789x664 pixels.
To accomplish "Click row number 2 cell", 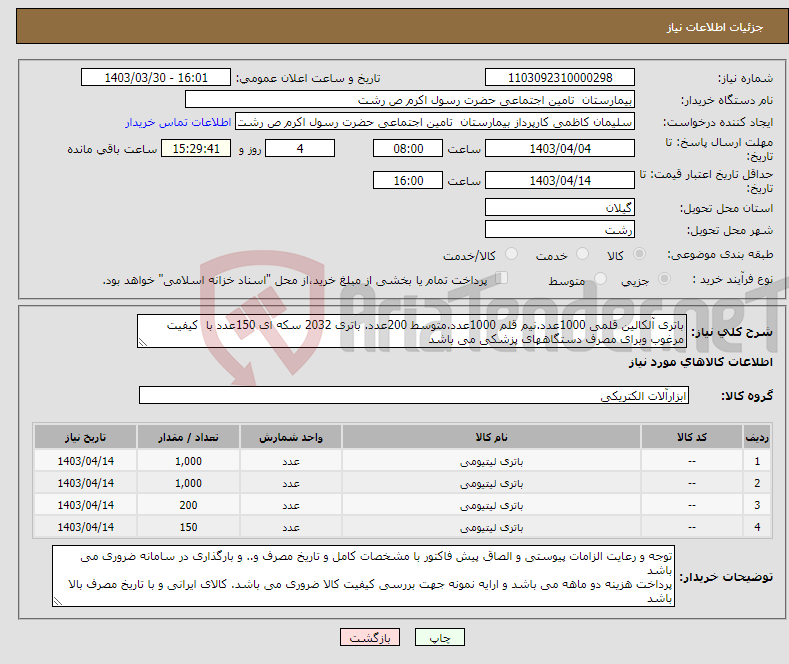I will coord(757,483).
